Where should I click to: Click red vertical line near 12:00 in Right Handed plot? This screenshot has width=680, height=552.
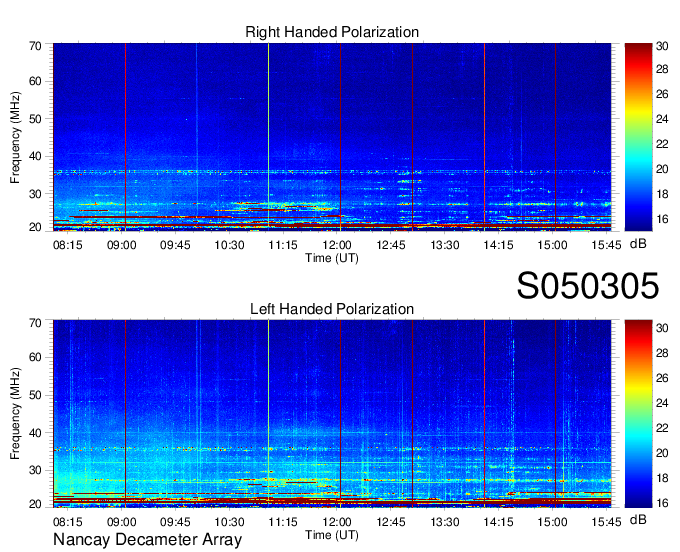[340, 137]
